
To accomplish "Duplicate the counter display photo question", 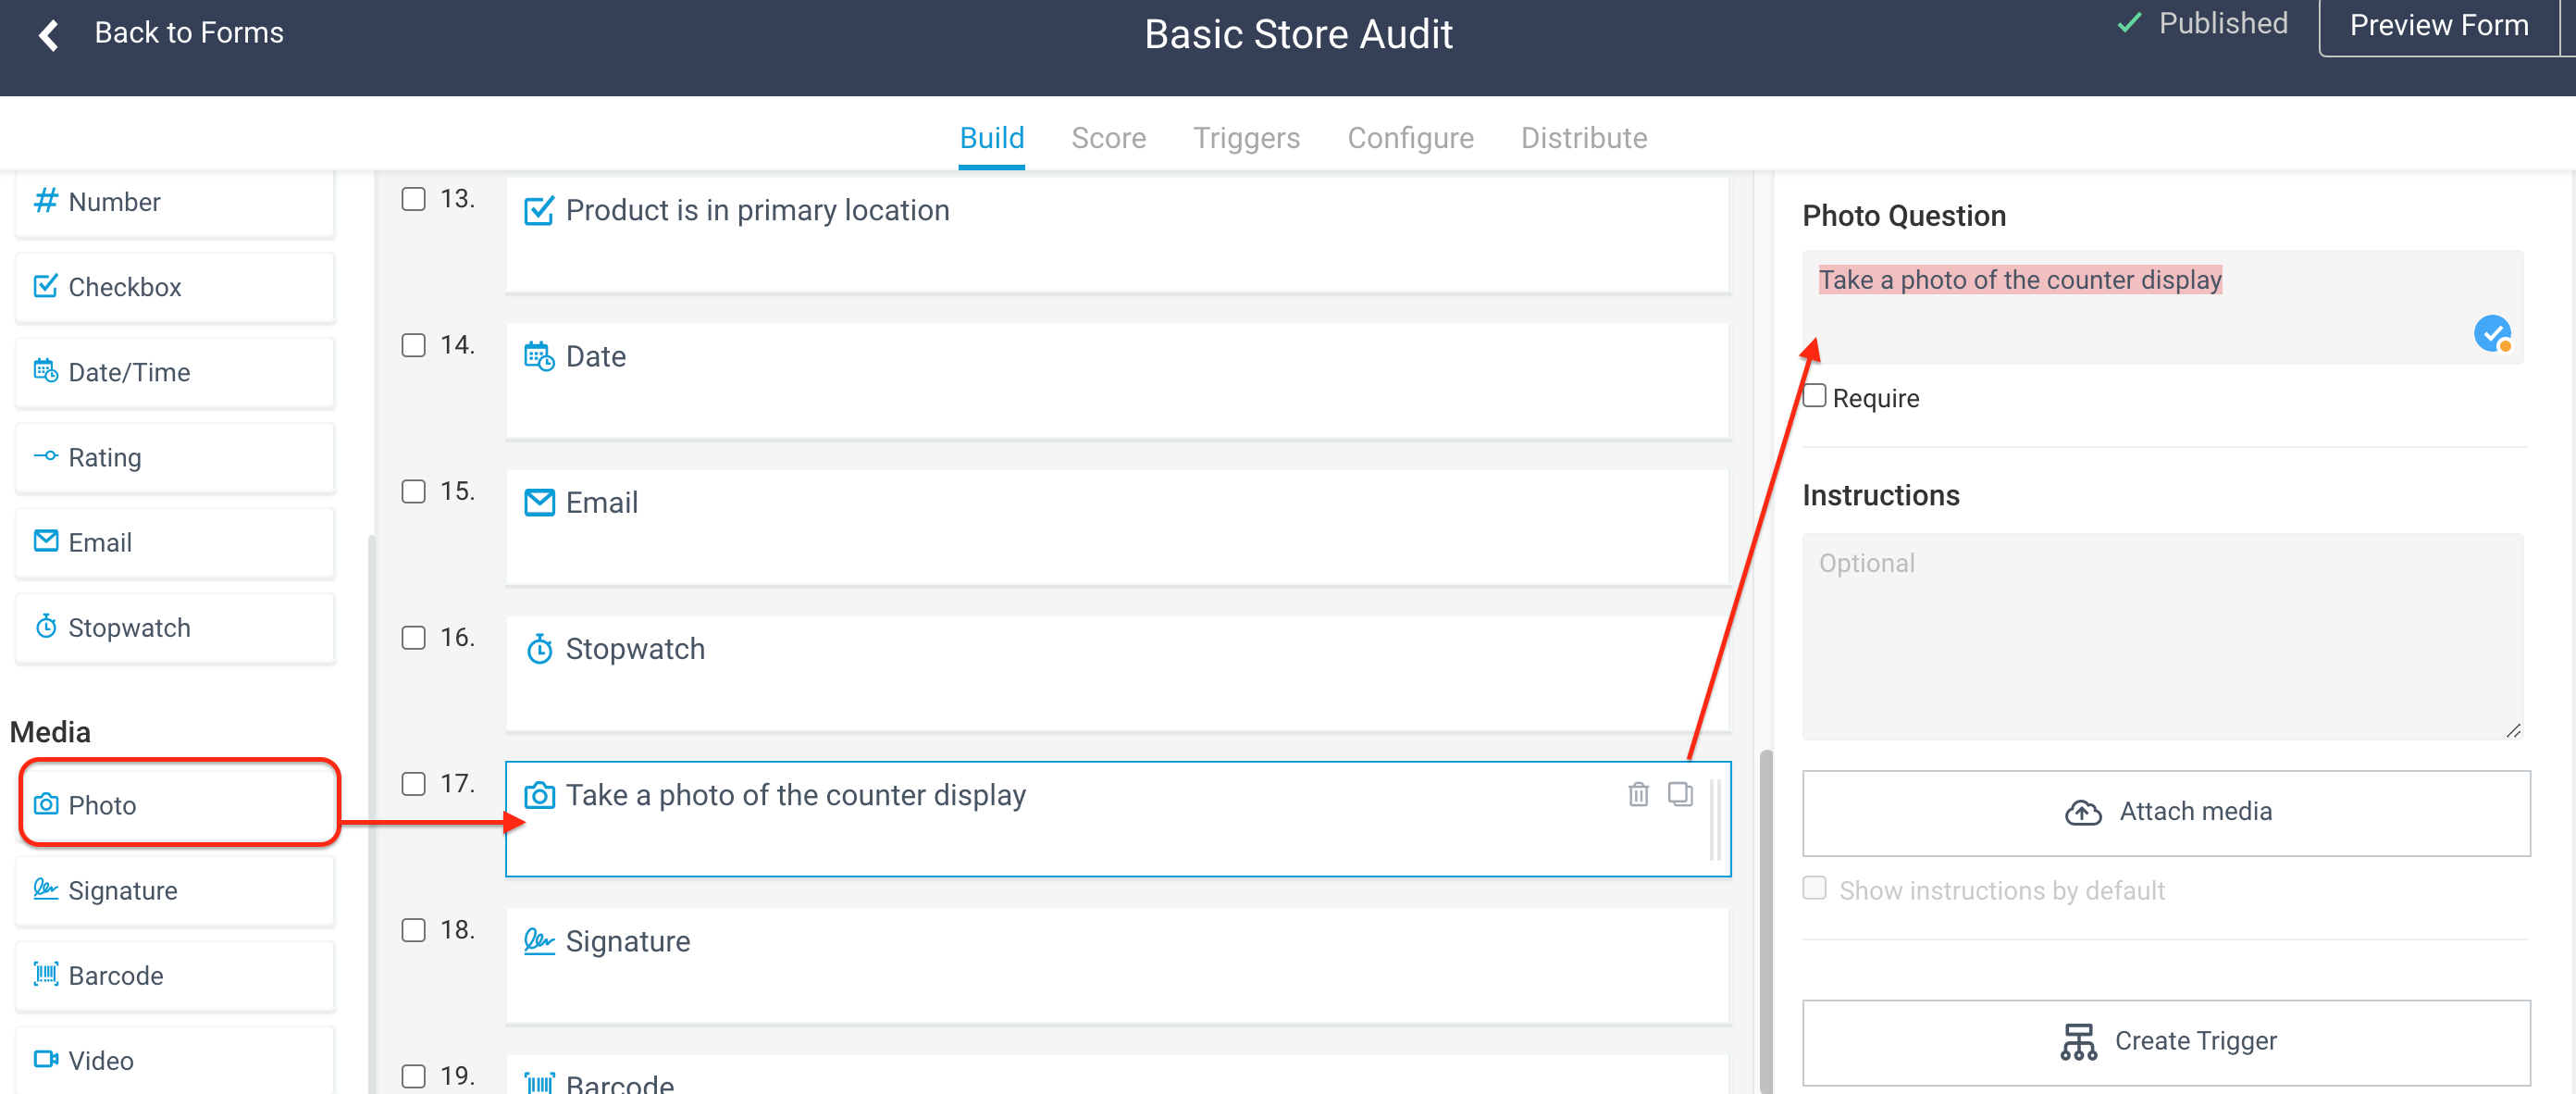I will pos(1680,794).
